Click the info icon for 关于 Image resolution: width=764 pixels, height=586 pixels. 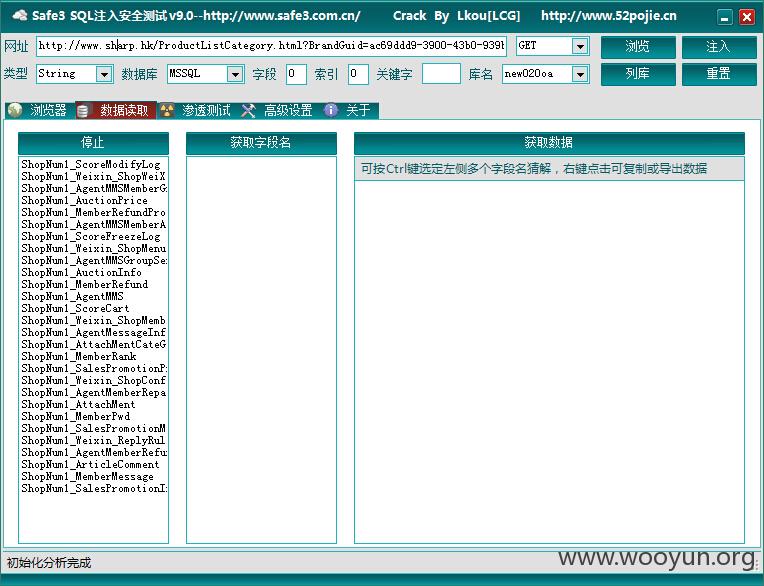331,111
